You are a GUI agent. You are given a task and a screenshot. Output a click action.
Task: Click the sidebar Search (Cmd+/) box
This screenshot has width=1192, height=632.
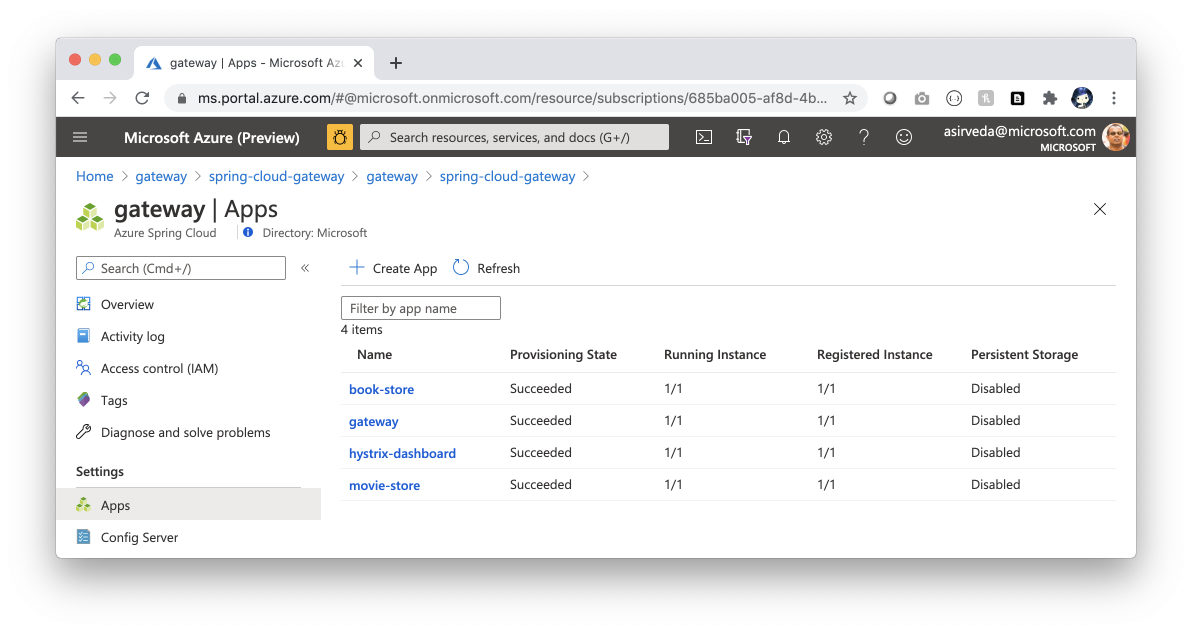pos(181,268)
